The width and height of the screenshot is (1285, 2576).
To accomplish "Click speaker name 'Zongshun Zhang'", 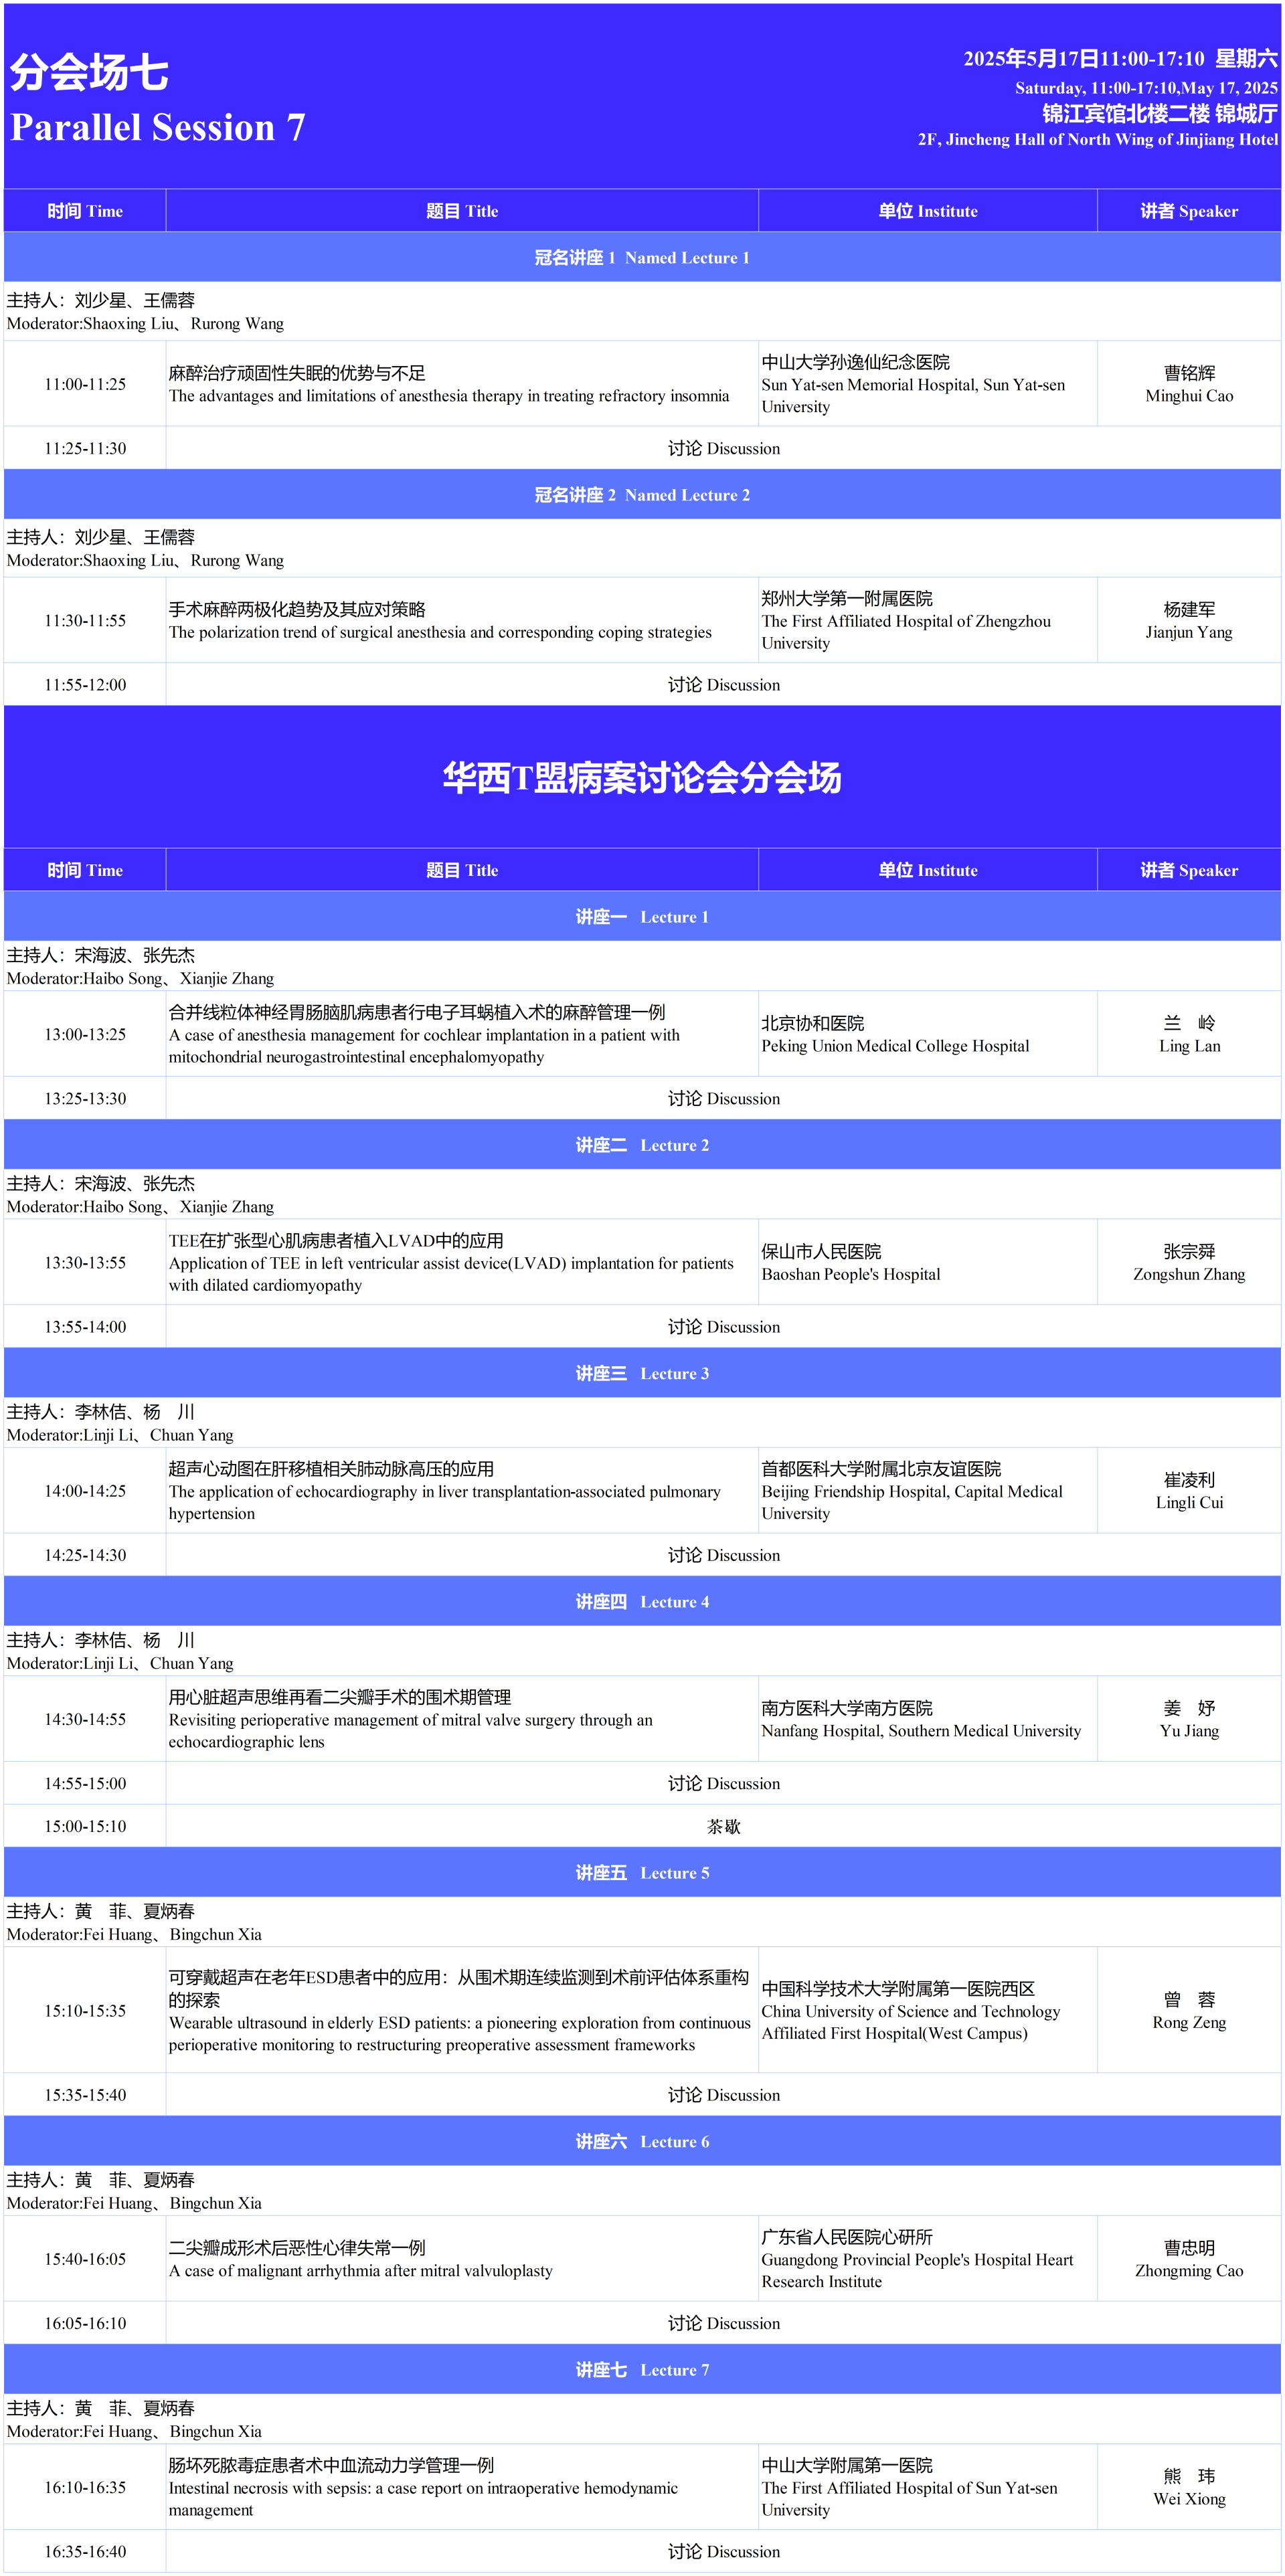I will point(1189,1274).
